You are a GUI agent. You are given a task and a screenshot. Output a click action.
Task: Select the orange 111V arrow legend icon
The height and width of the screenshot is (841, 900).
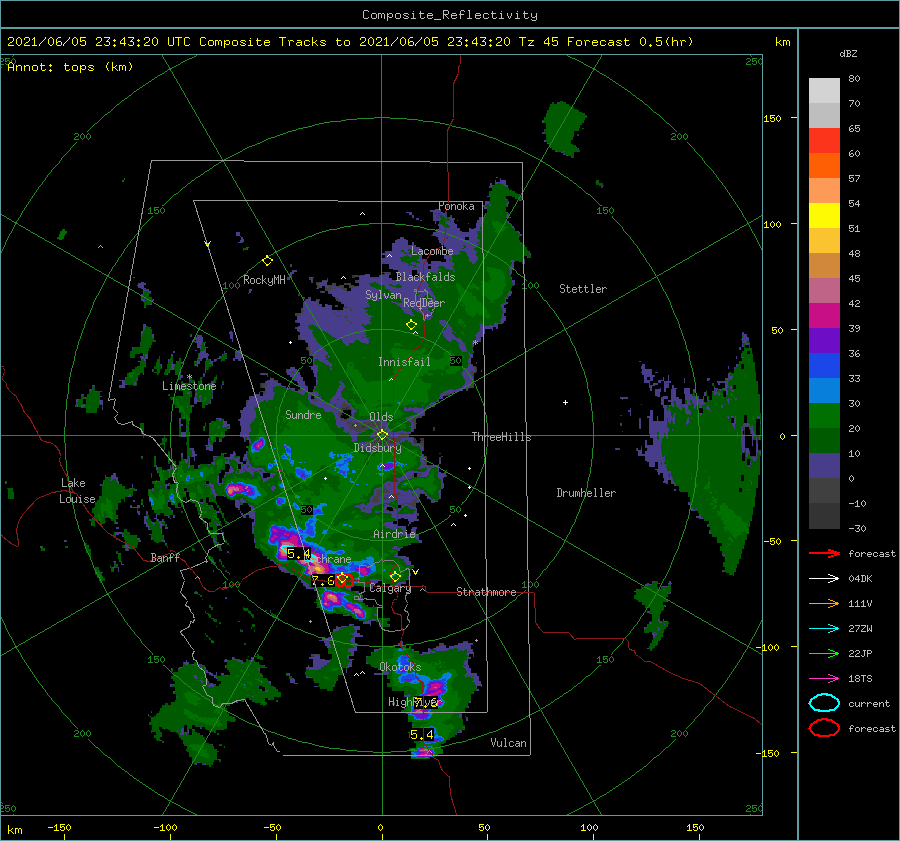point(824,603)
